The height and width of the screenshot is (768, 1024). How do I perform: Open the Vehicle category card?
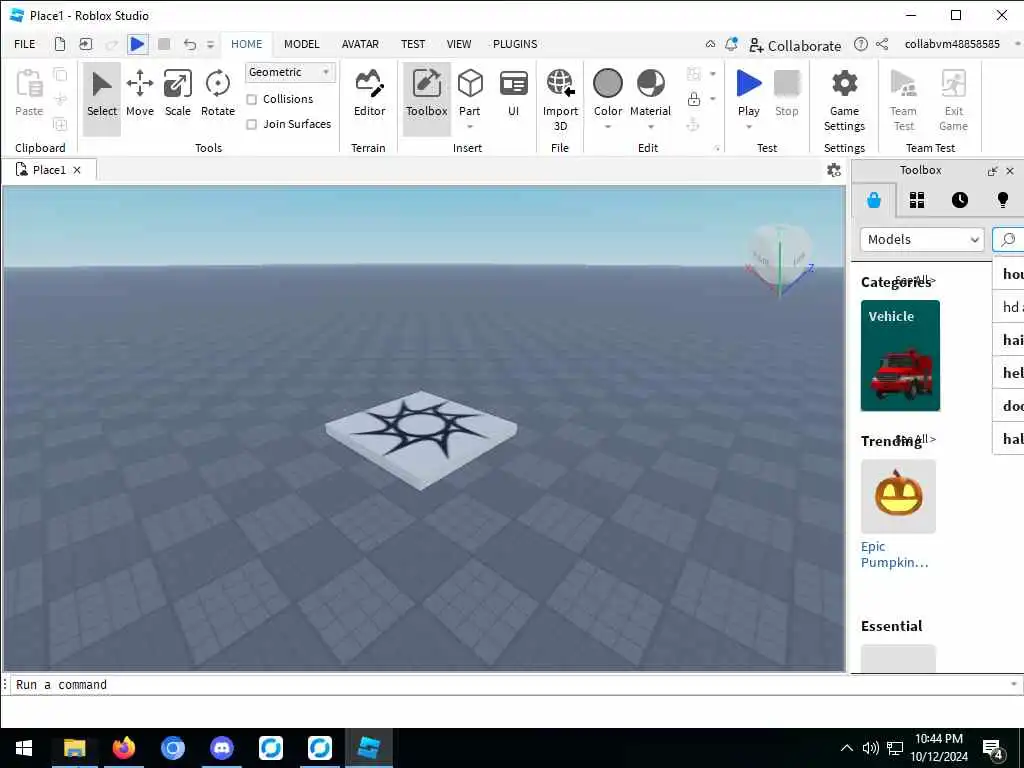click(900, 355)
